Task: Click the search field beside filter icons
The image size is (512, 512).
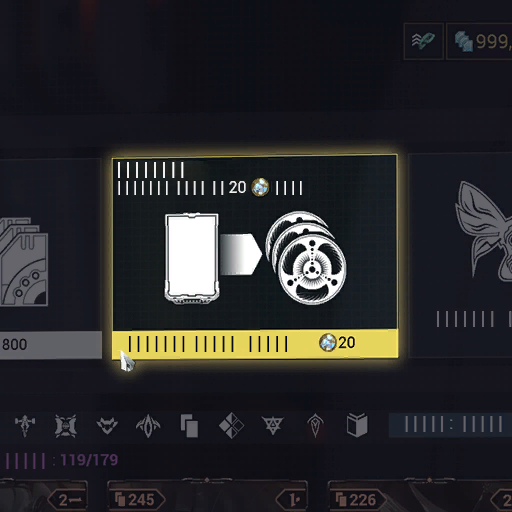Action: pyautogui.click(x=450, y=425)
